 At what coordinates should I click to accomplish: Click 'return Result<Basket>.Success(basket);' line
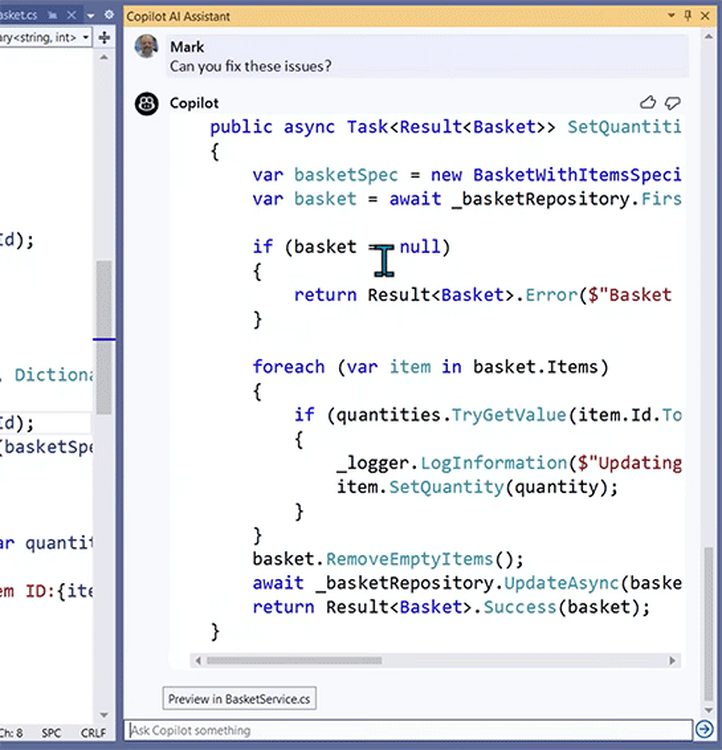pyautogui.click(x=451, y=607)
